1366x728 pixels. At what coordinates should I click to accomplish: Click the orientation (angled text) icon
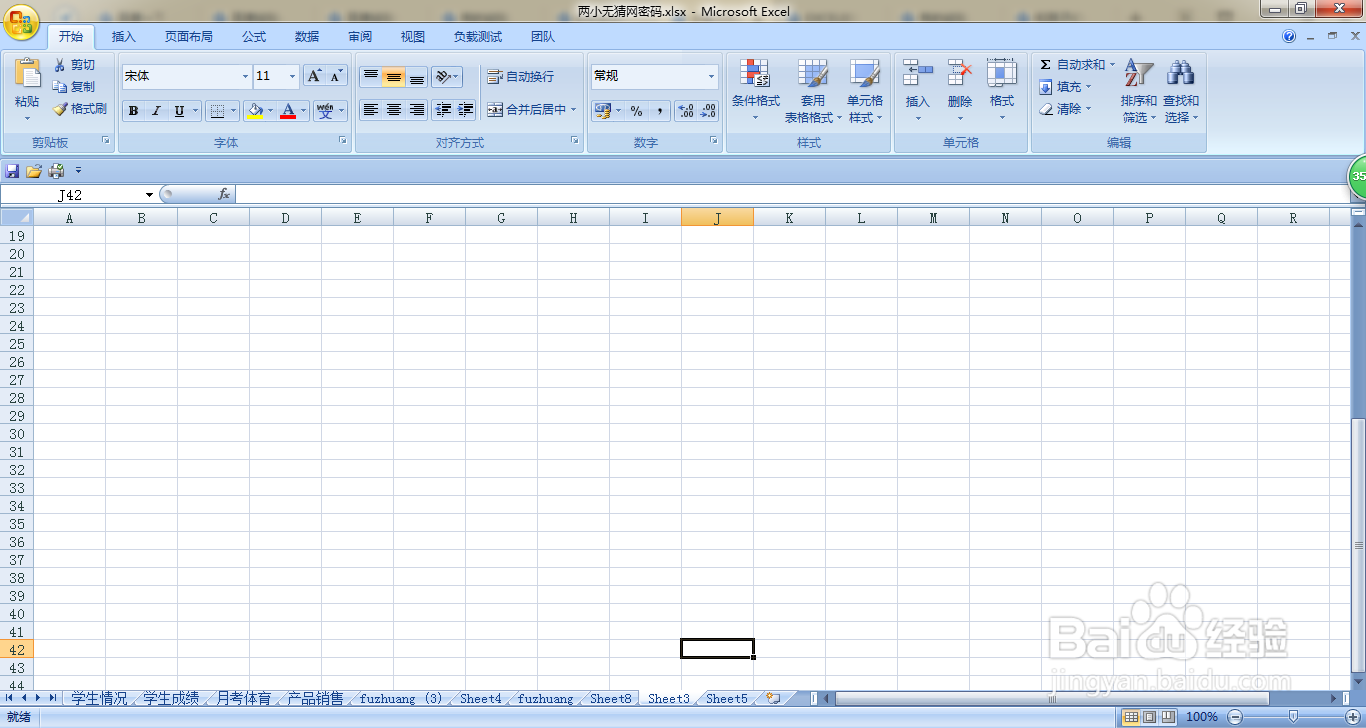click(442, 77)
